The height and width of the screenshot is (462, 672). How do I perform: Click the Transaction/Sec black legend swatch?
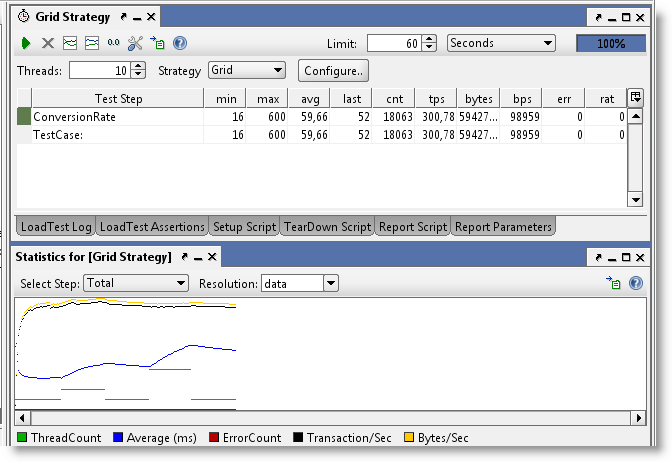298,437
